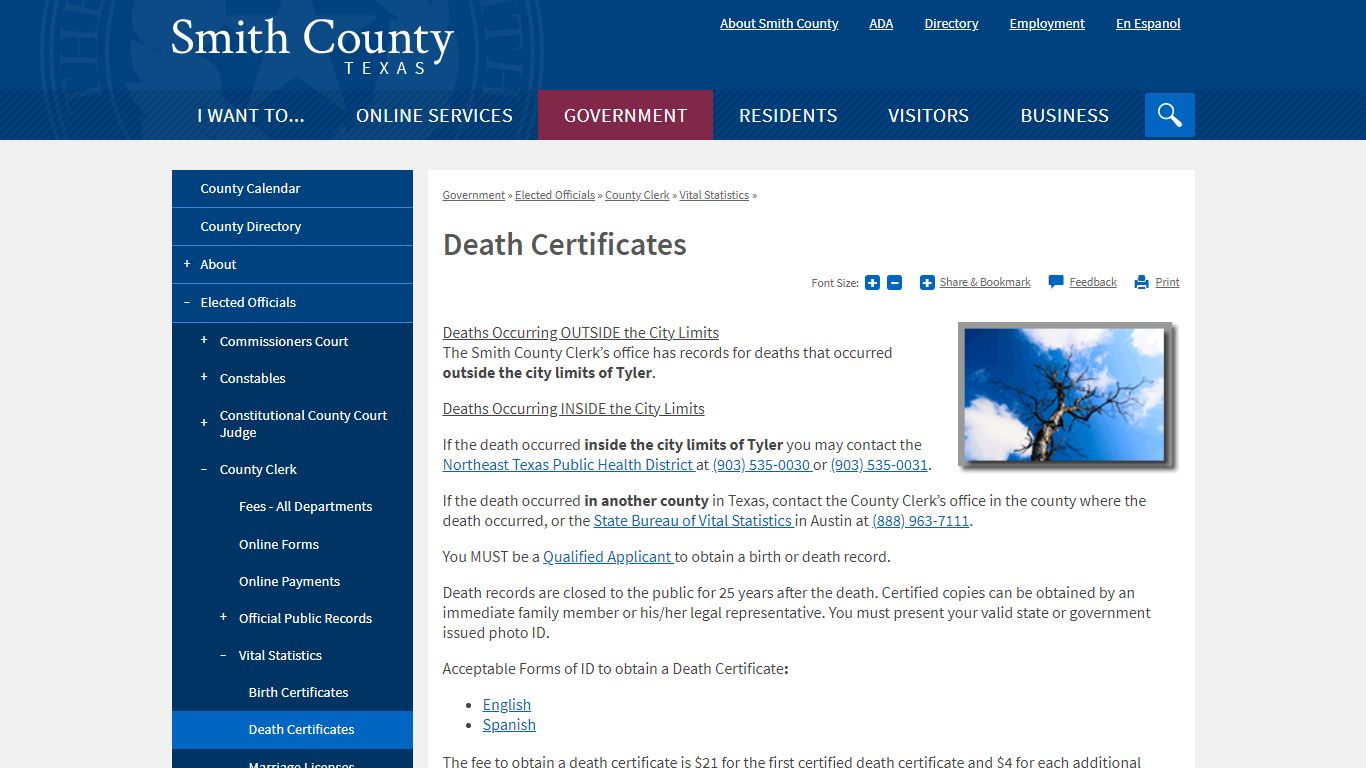Image resolution: width=1366 pixels, height=768 pixels.
Task: Open Constables sidebar item
Action: pos(252,378)
